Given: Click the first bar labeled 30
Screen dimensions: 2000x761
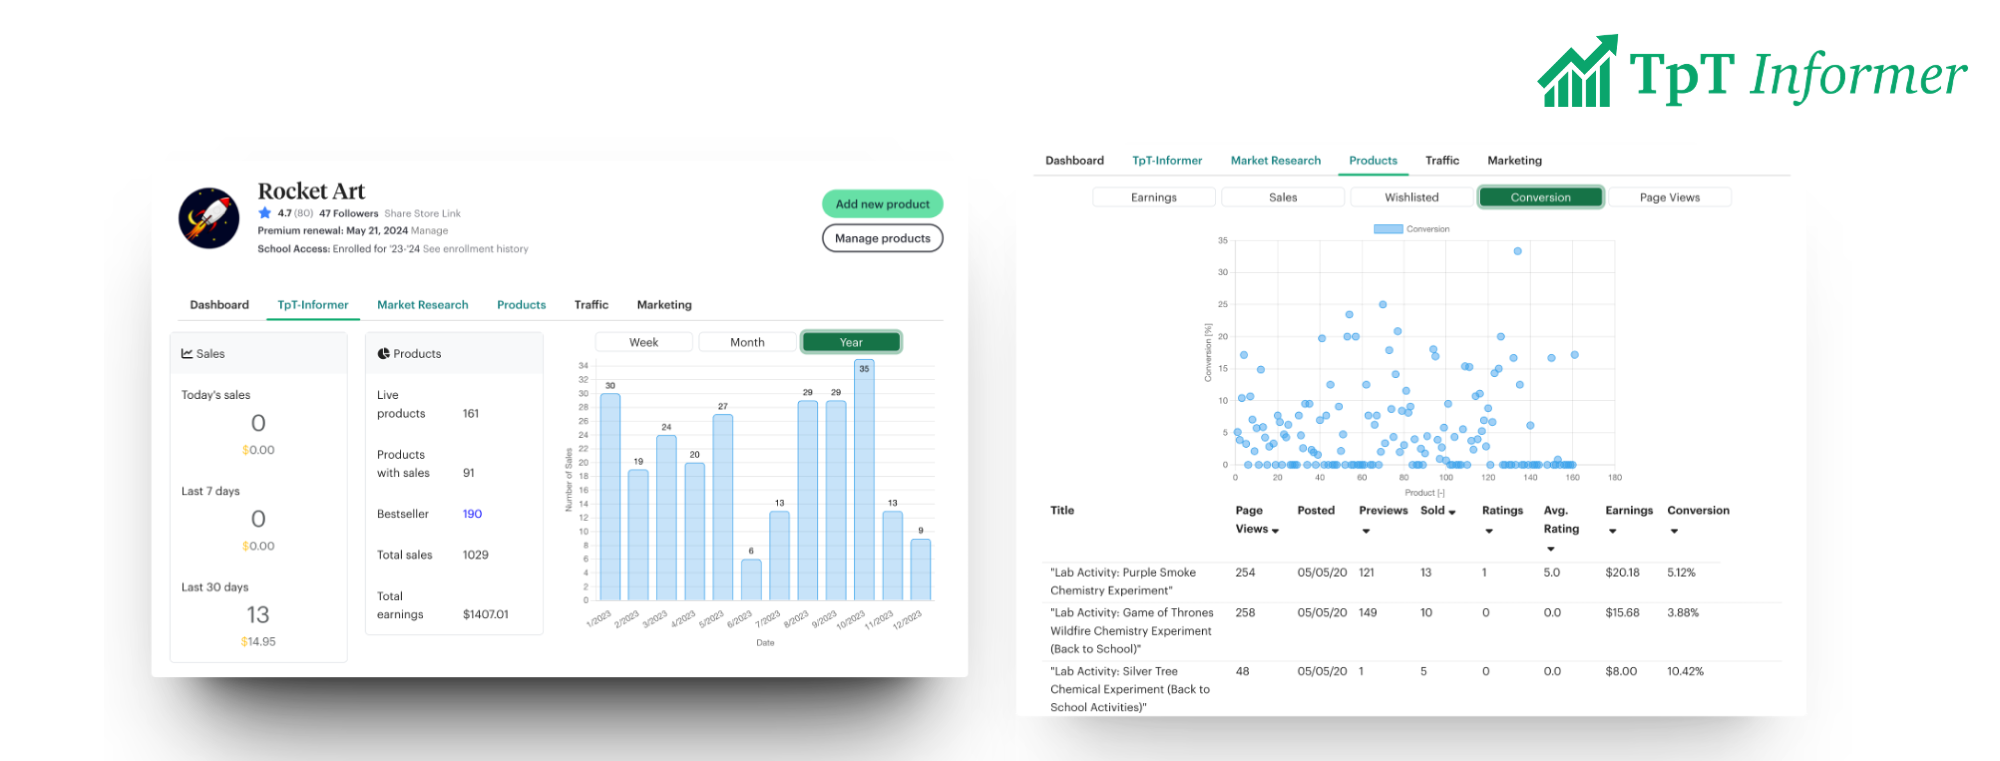Looking at the screenshot, I should point(610,497).
